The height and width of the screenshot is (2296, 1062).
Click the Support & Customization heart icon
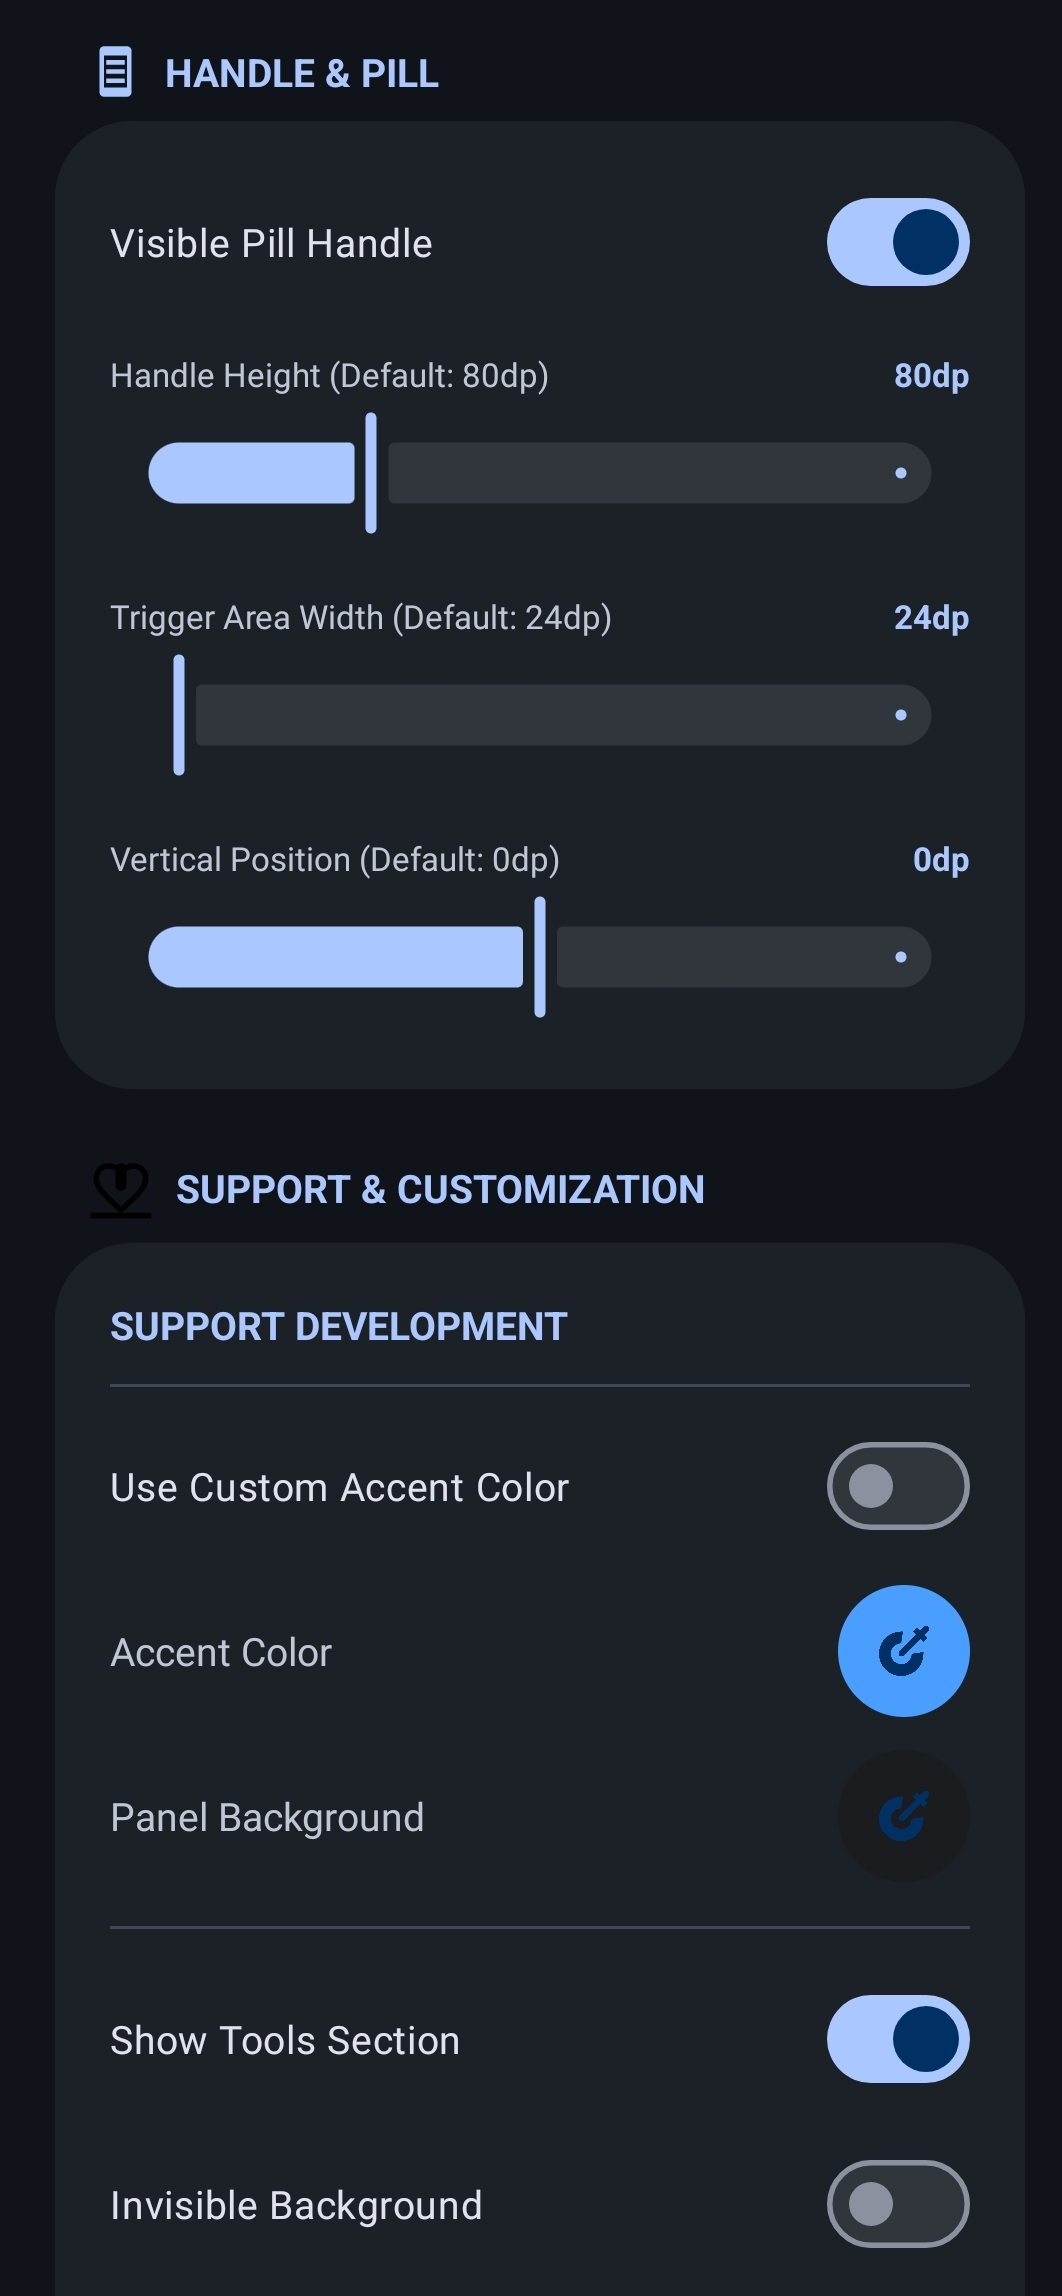[121, 1189]
